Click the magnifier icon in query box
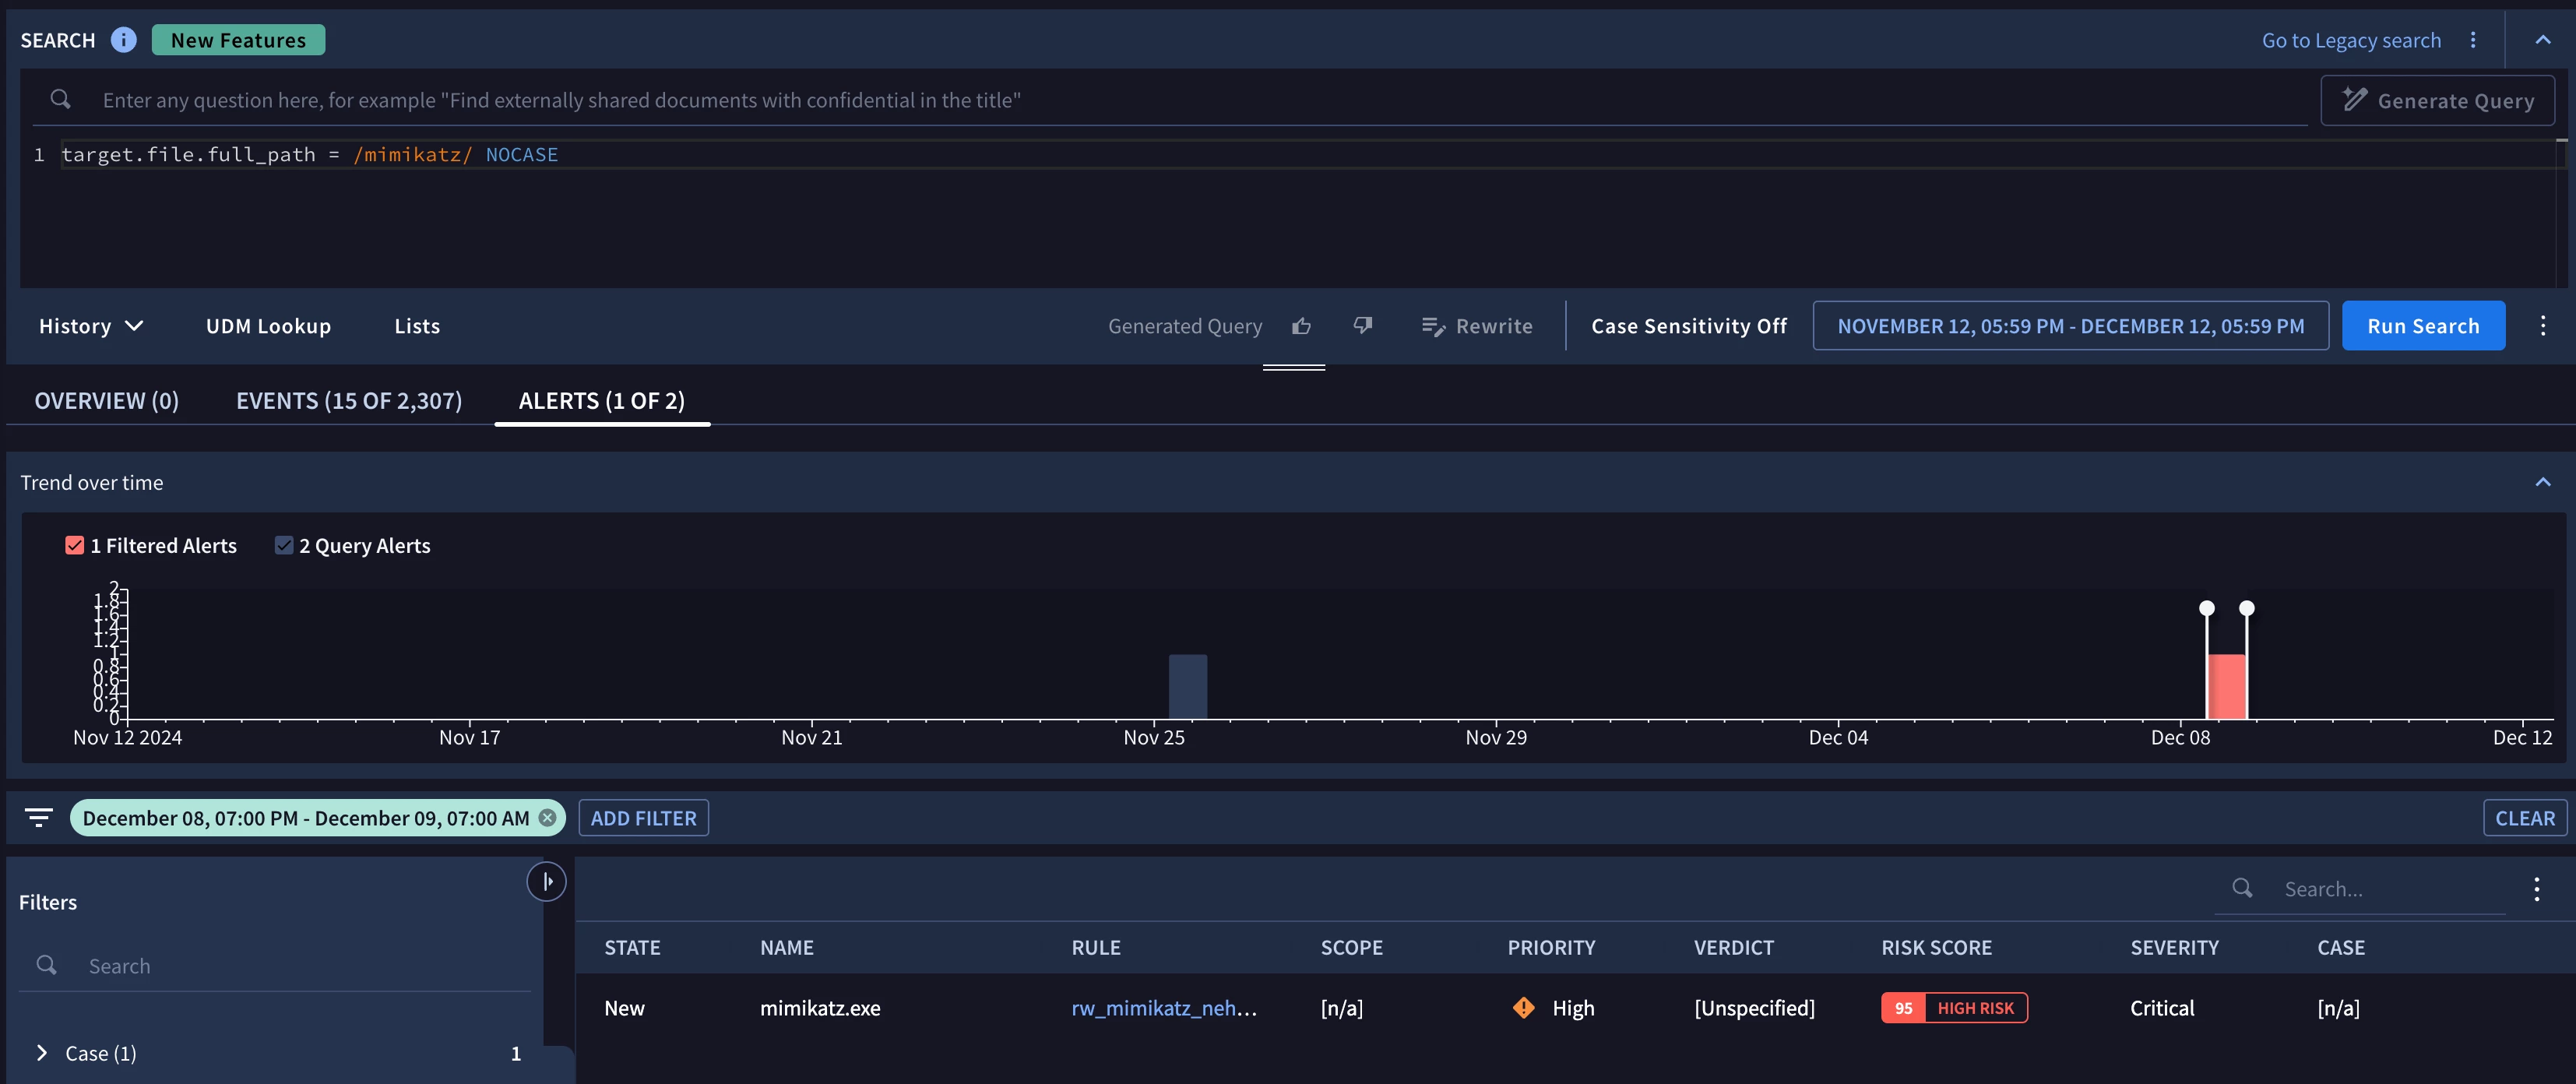2576x1084 pixels. click(x=61, y=99)
